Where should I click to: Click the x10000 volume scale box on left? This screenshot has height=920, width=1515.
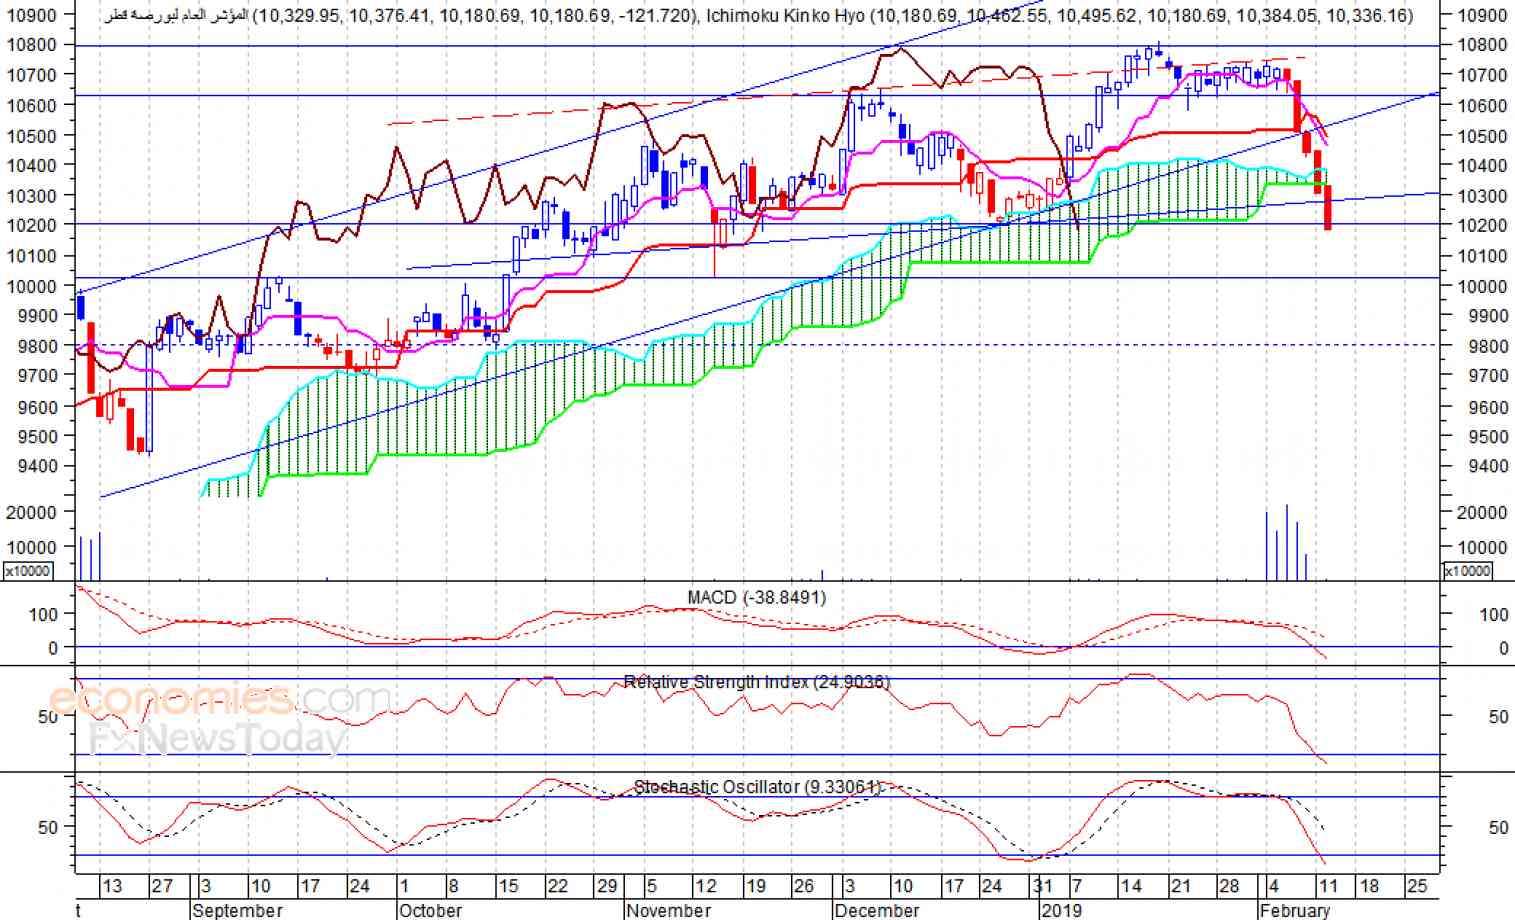pos(28,571)
